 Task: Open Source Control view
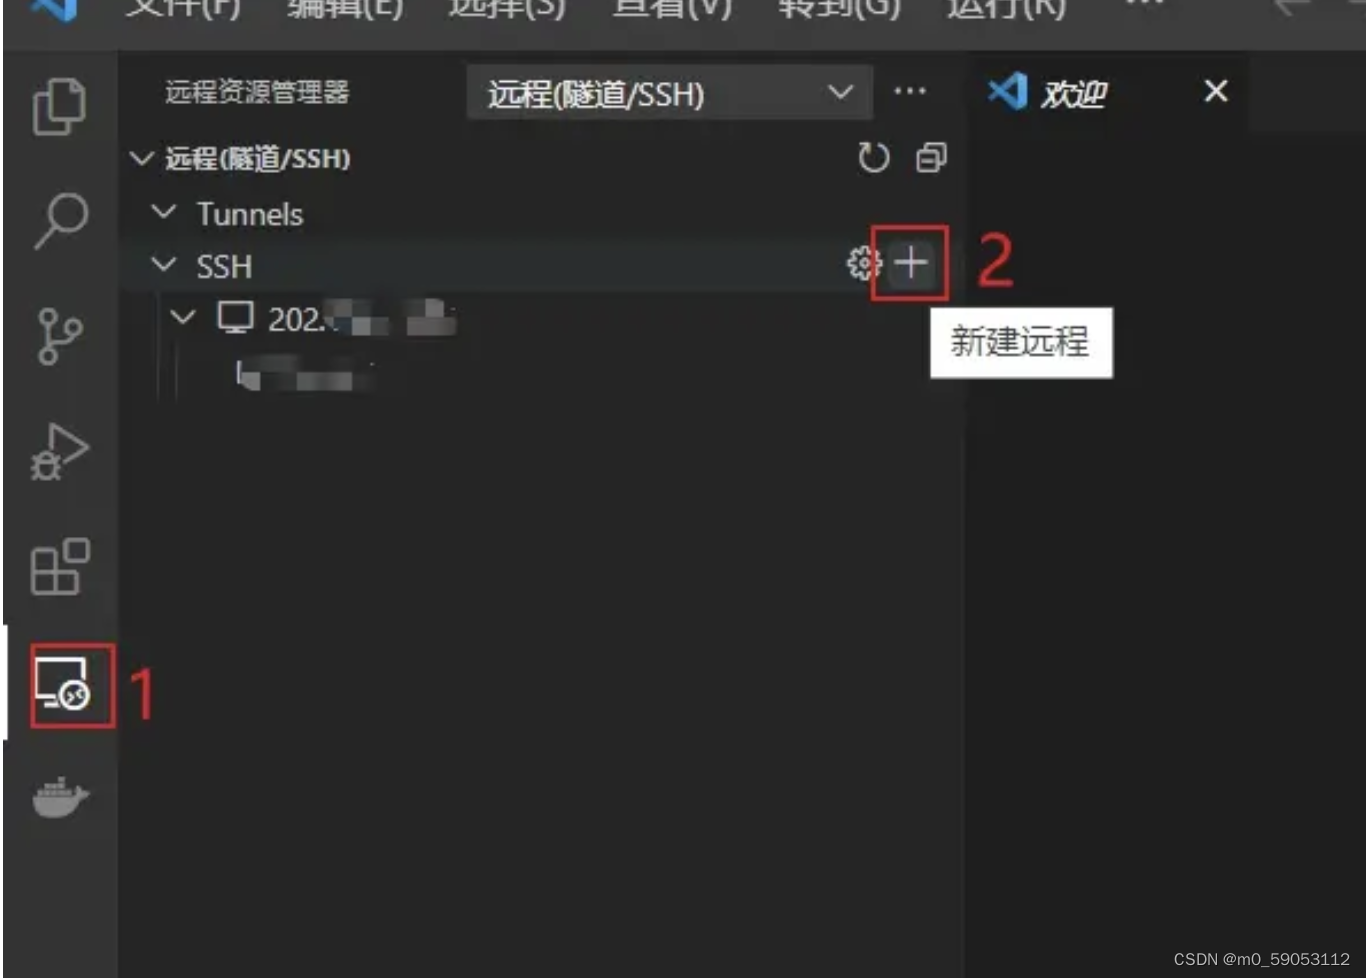point(59,336)
